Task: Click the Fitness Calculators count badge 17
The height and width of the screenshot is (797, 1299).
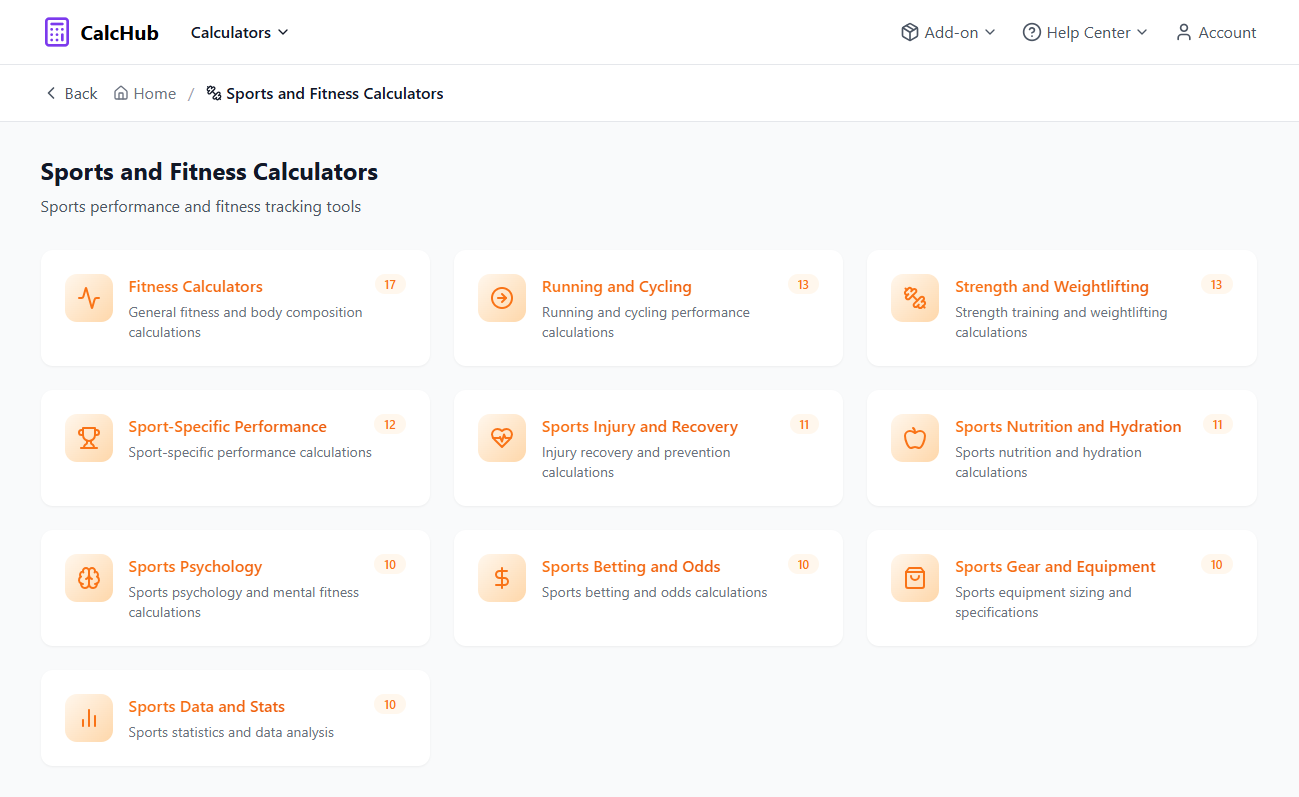Action: coord(390,285)
